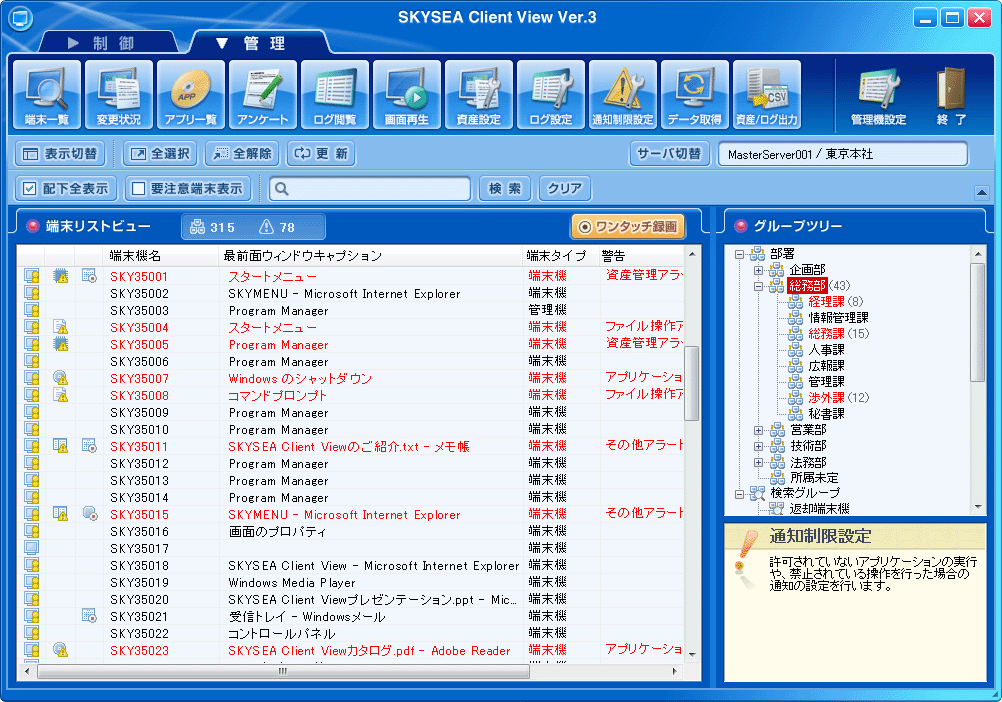Sort by 最前面ウィンドウキャプション column header
This screenshot has width=1002, height=702.
tap(370, 256)
